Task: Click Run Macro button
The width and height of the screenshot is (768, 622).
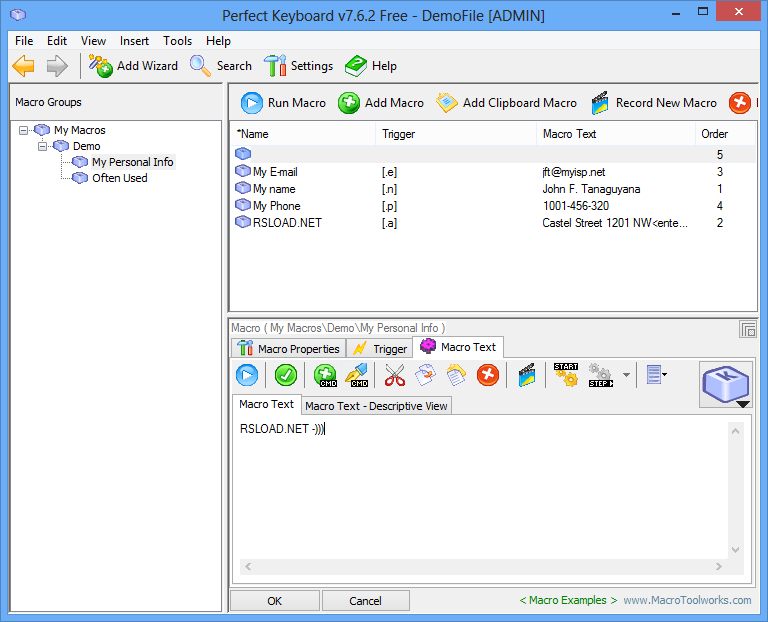Action: [x=283, y=103]
